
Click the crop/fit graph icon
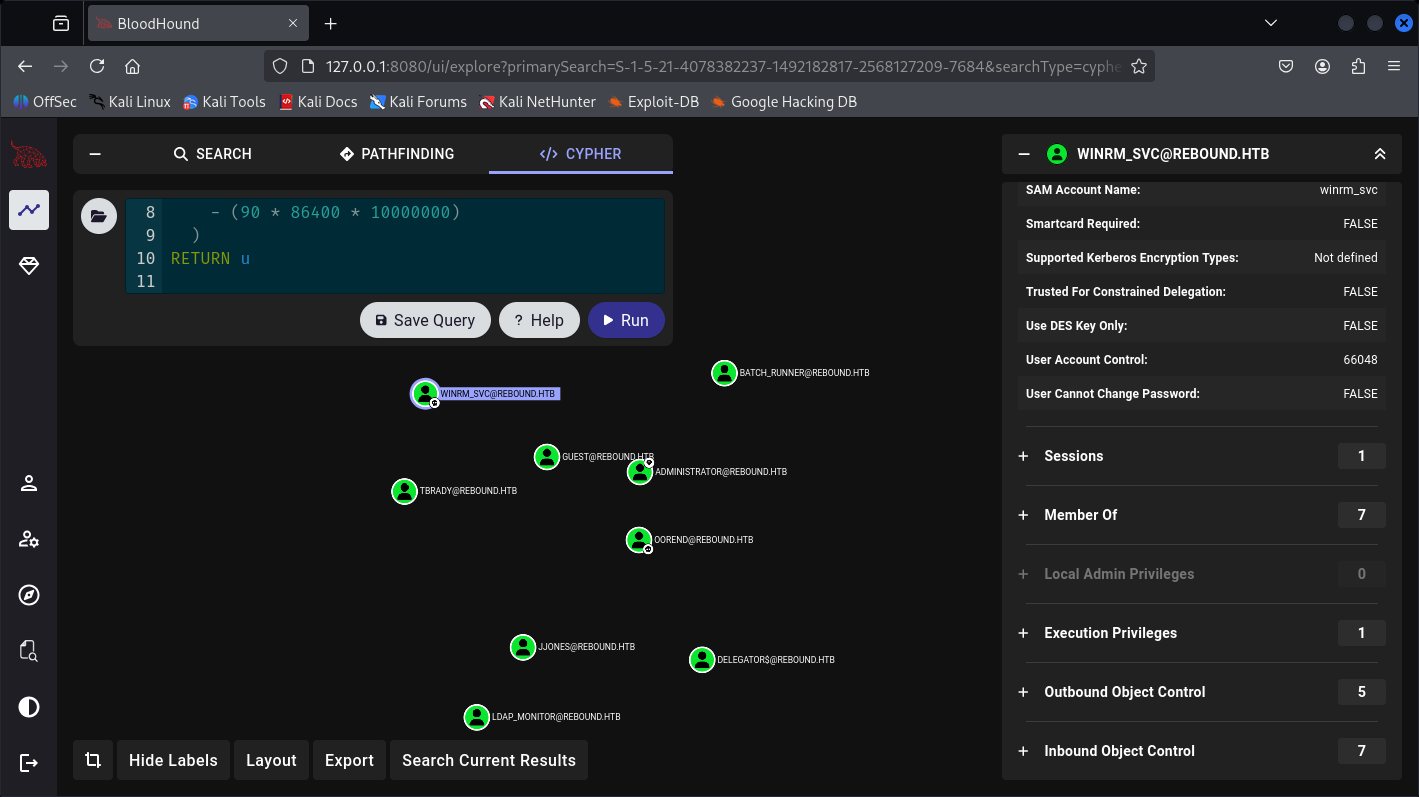(93, 760)
